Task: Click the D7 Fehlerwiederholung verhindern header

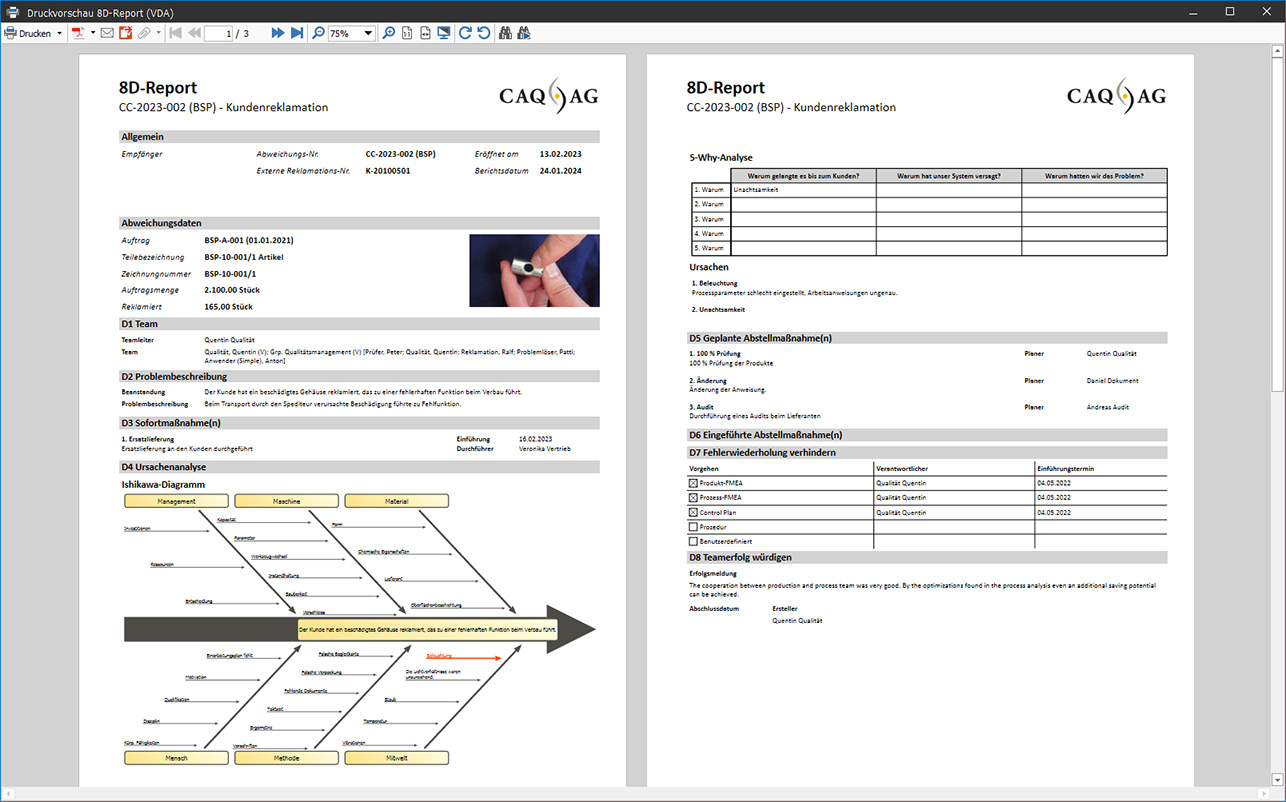Action: (927, 452)
